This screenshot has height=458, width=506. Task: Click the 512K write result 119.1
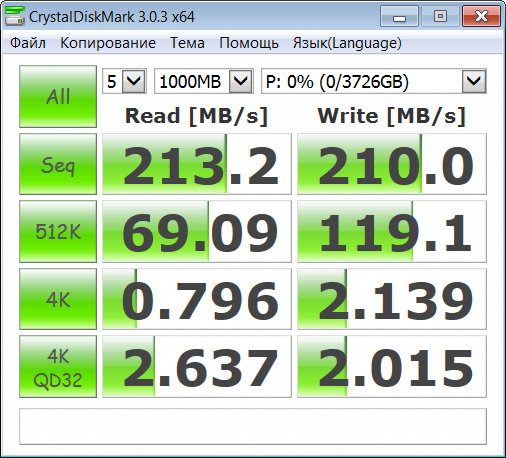[392, 231]
